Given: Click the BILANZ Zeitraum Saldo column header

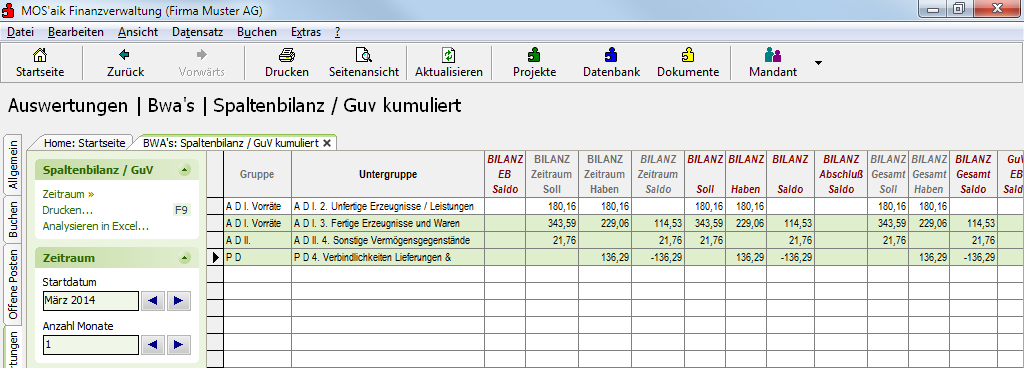Looking at the screenshot, I should tap(658, 174).
